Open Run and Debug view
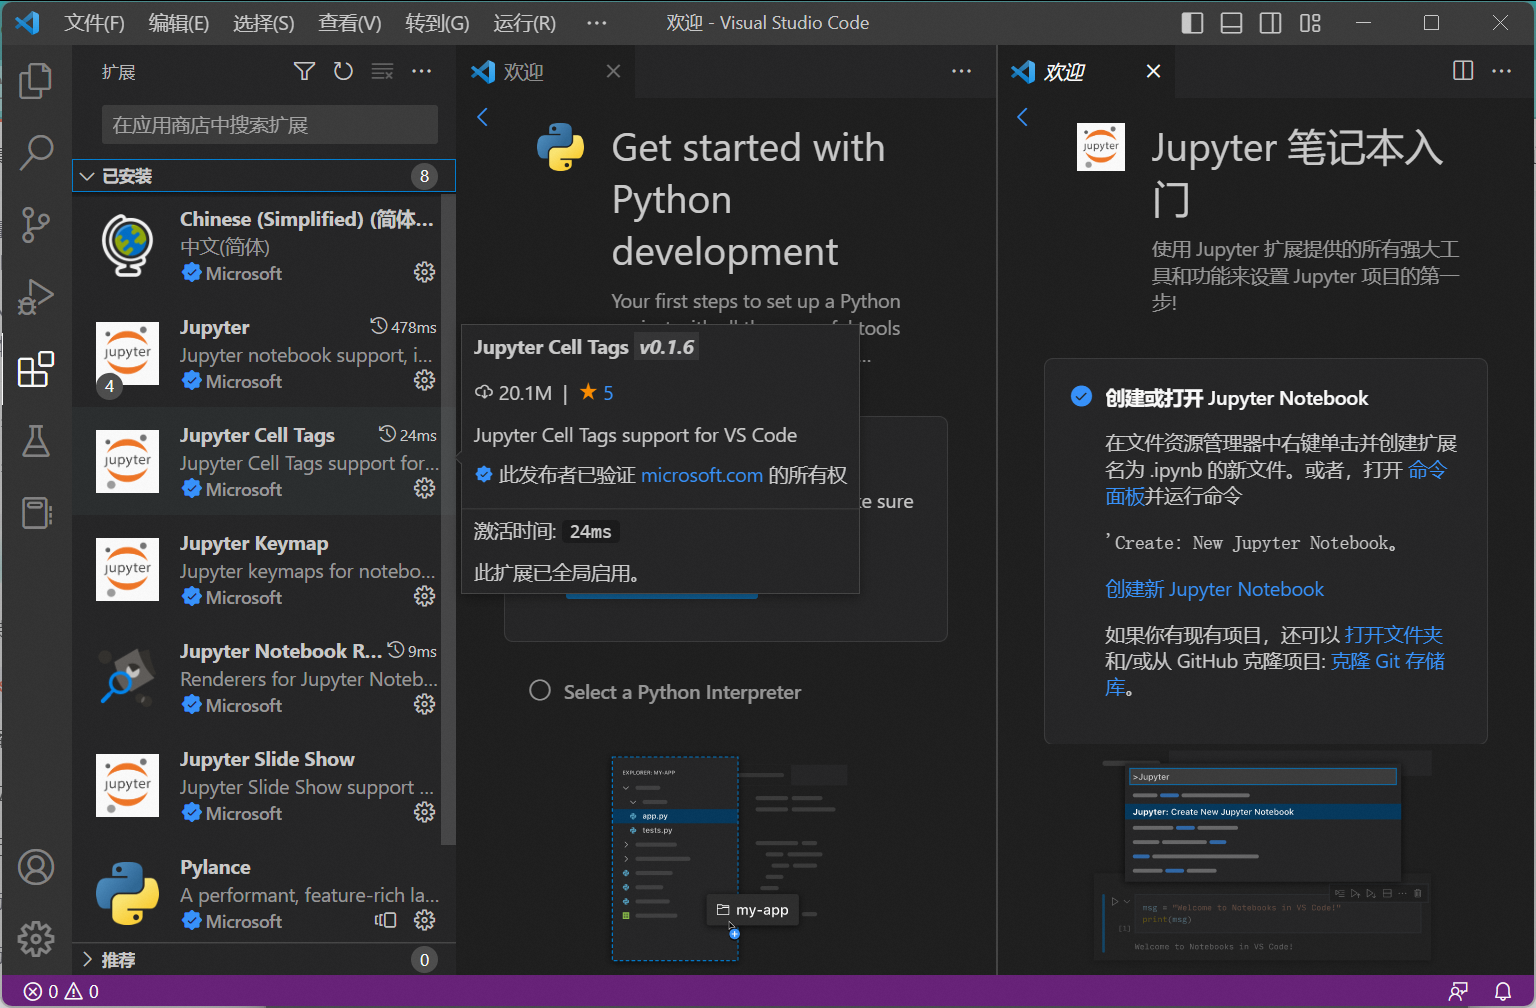1536x1008 pixels. (36, 297)
